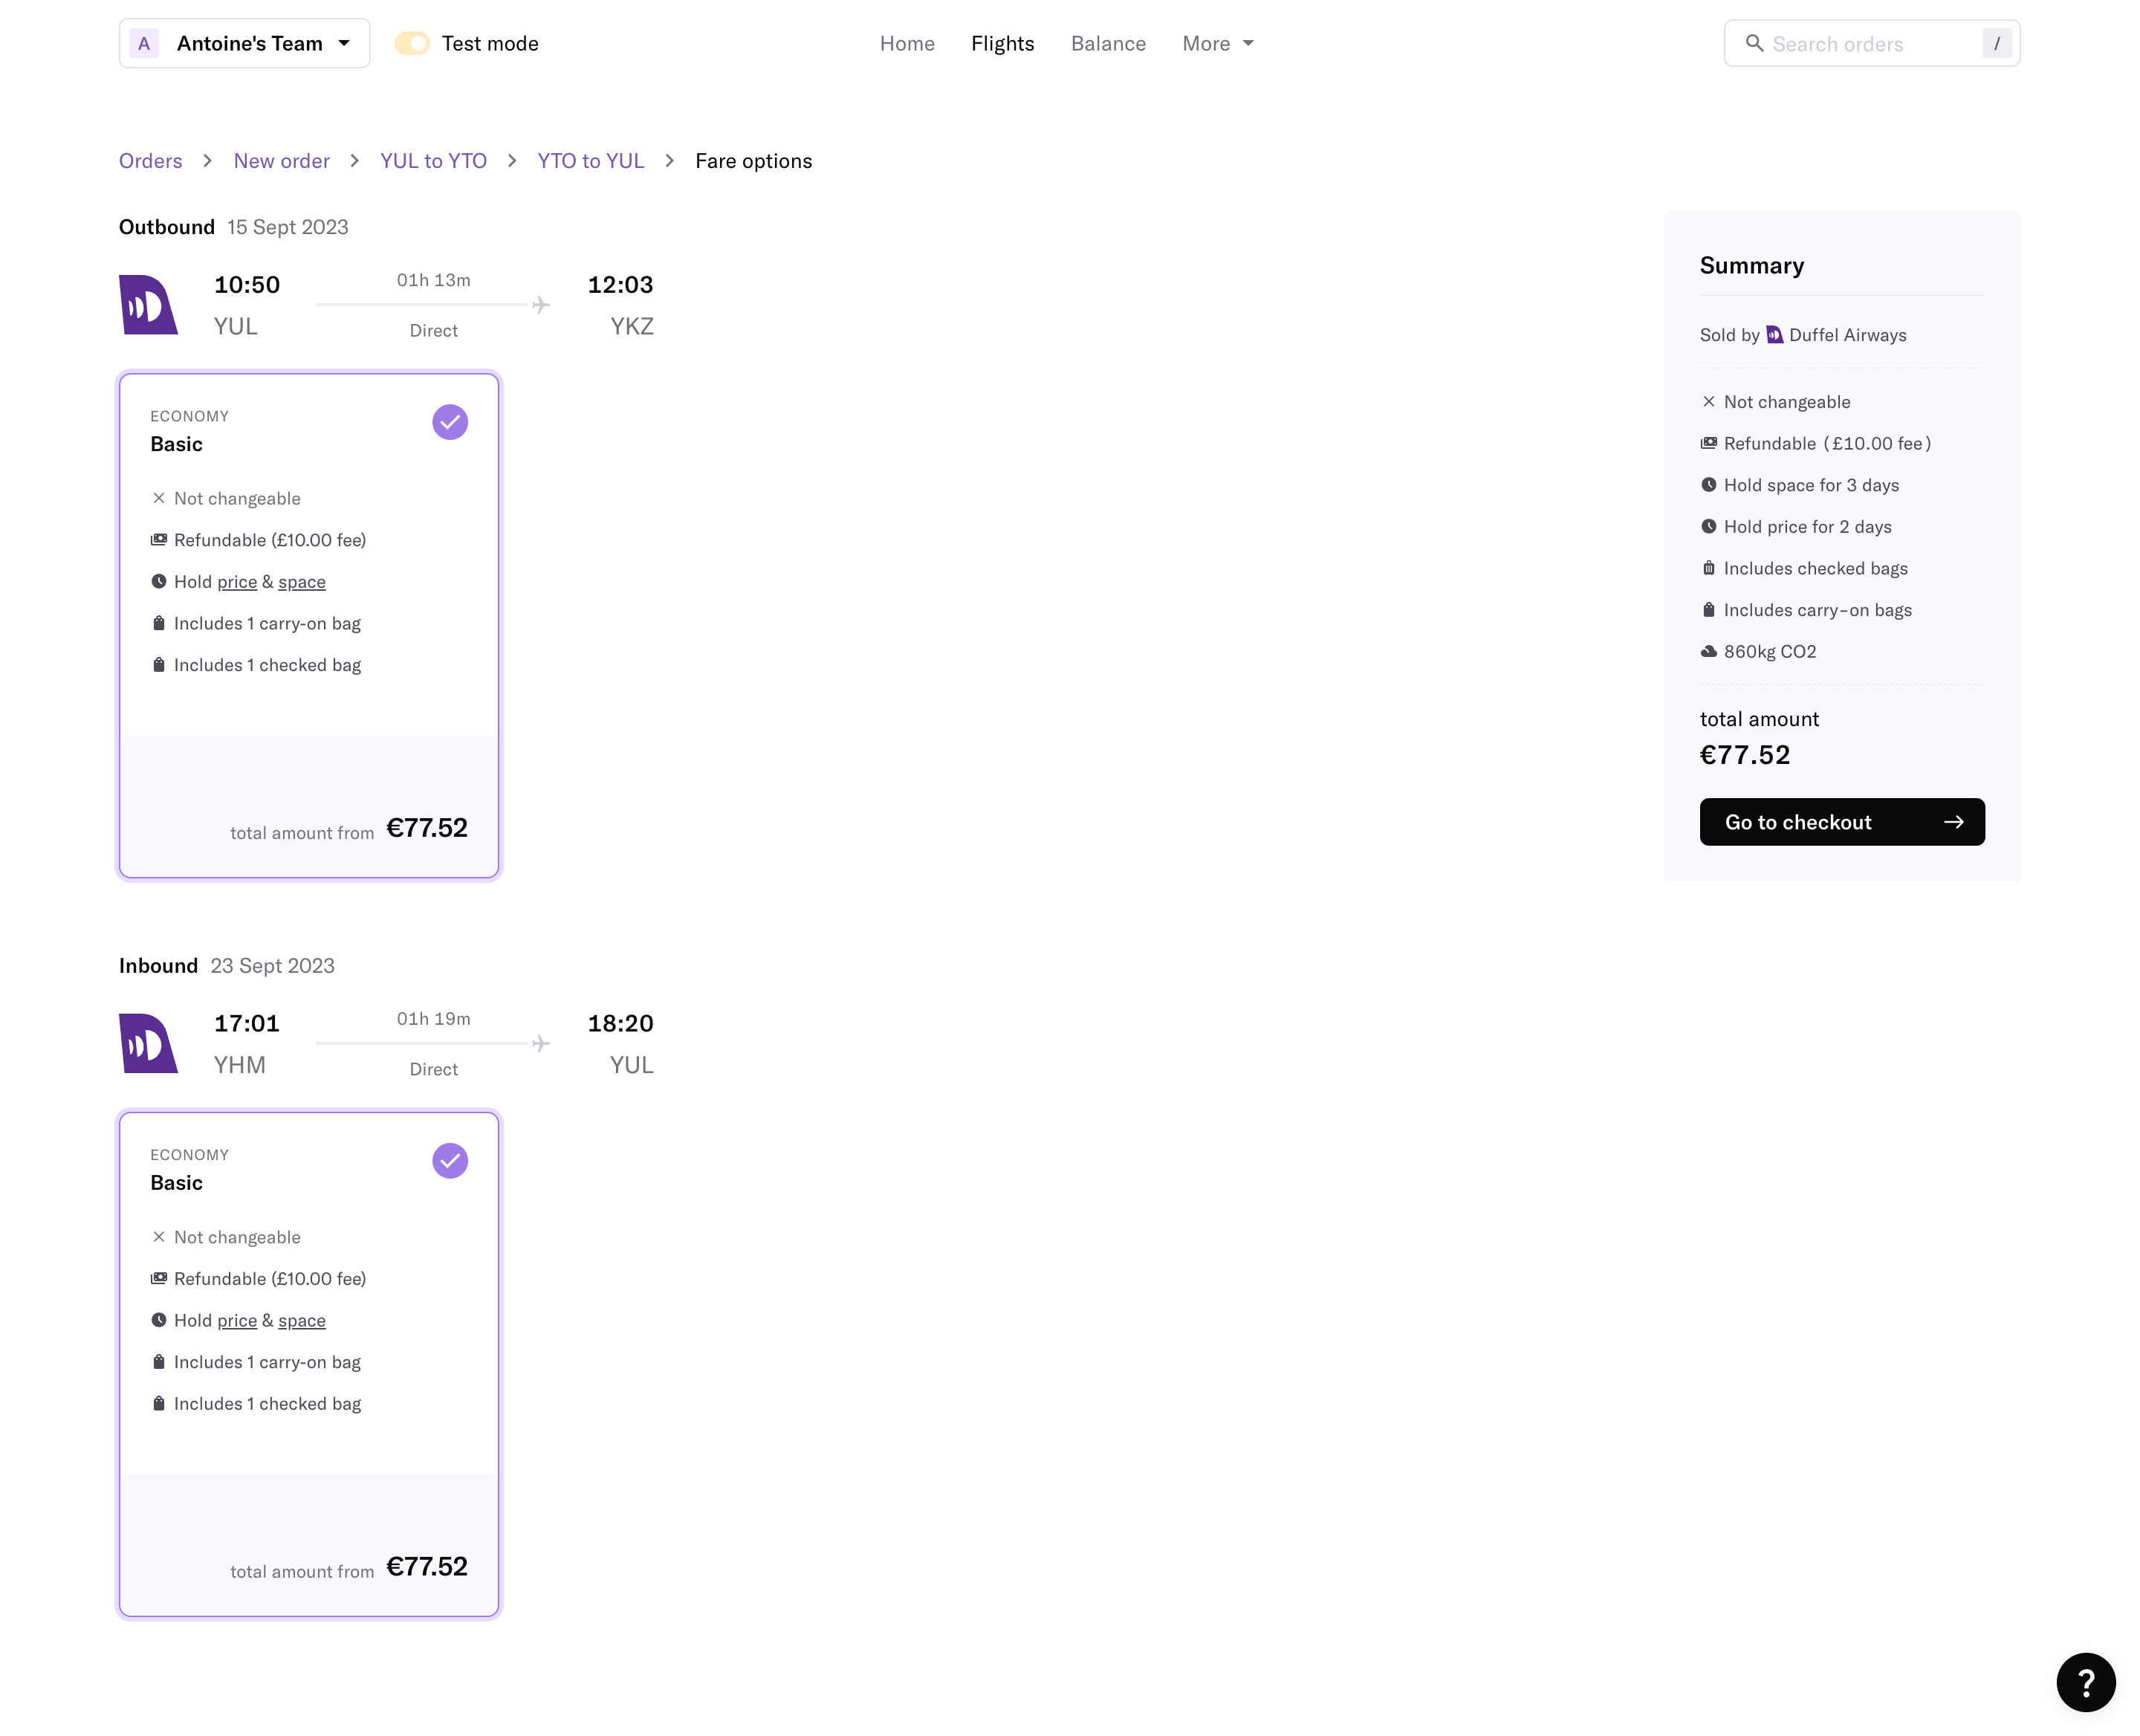Click the Search orders field
2140x1736 pixels.
(1871, 43)
